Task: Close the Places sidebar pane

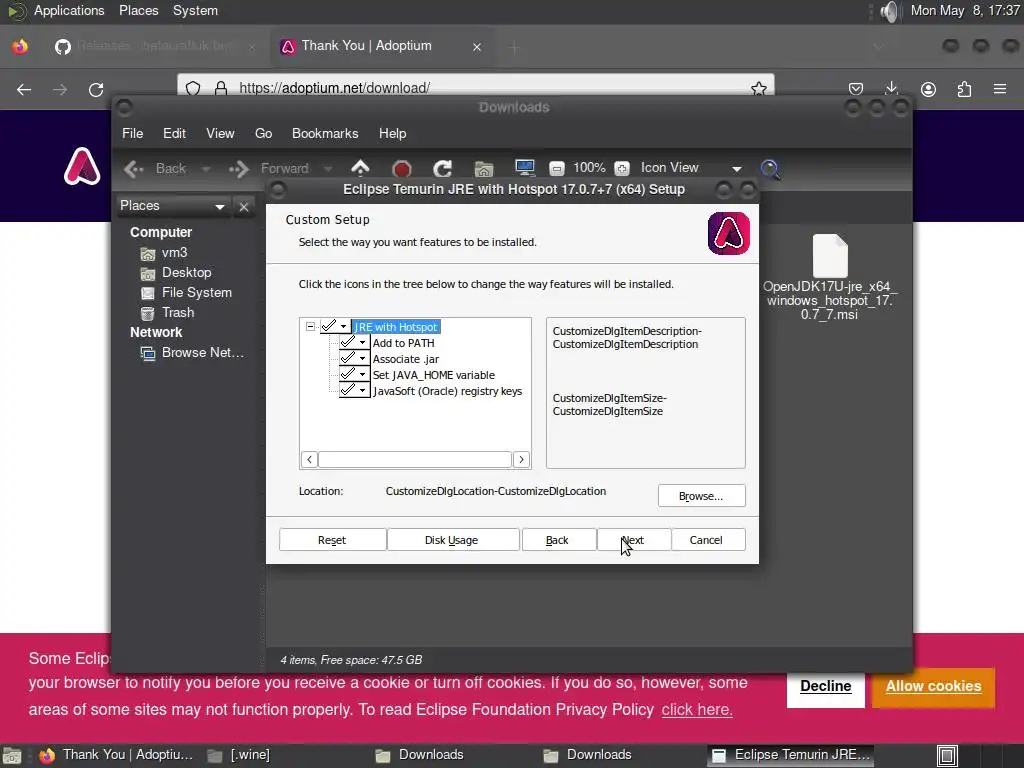Action: pos(244,207)
